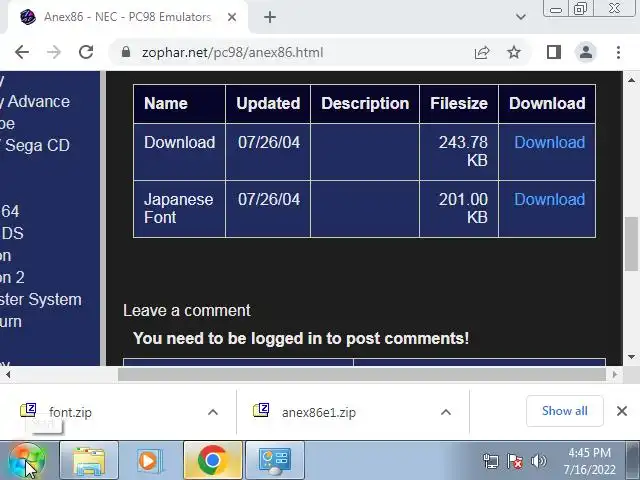View site info via lock icon

(x=126, y=52)
